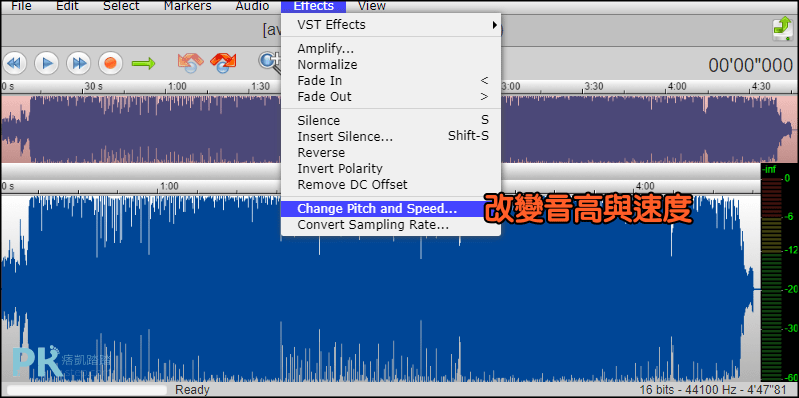Apply Silence to selection

pos(391,120)
